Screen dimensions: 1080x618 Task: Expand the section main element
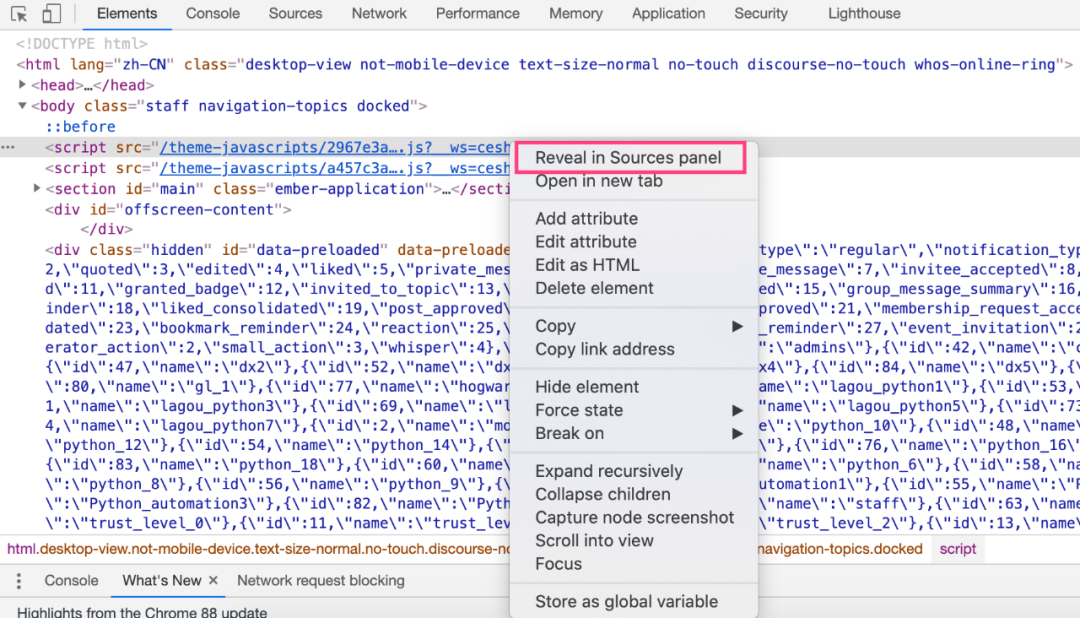point(37,188)
